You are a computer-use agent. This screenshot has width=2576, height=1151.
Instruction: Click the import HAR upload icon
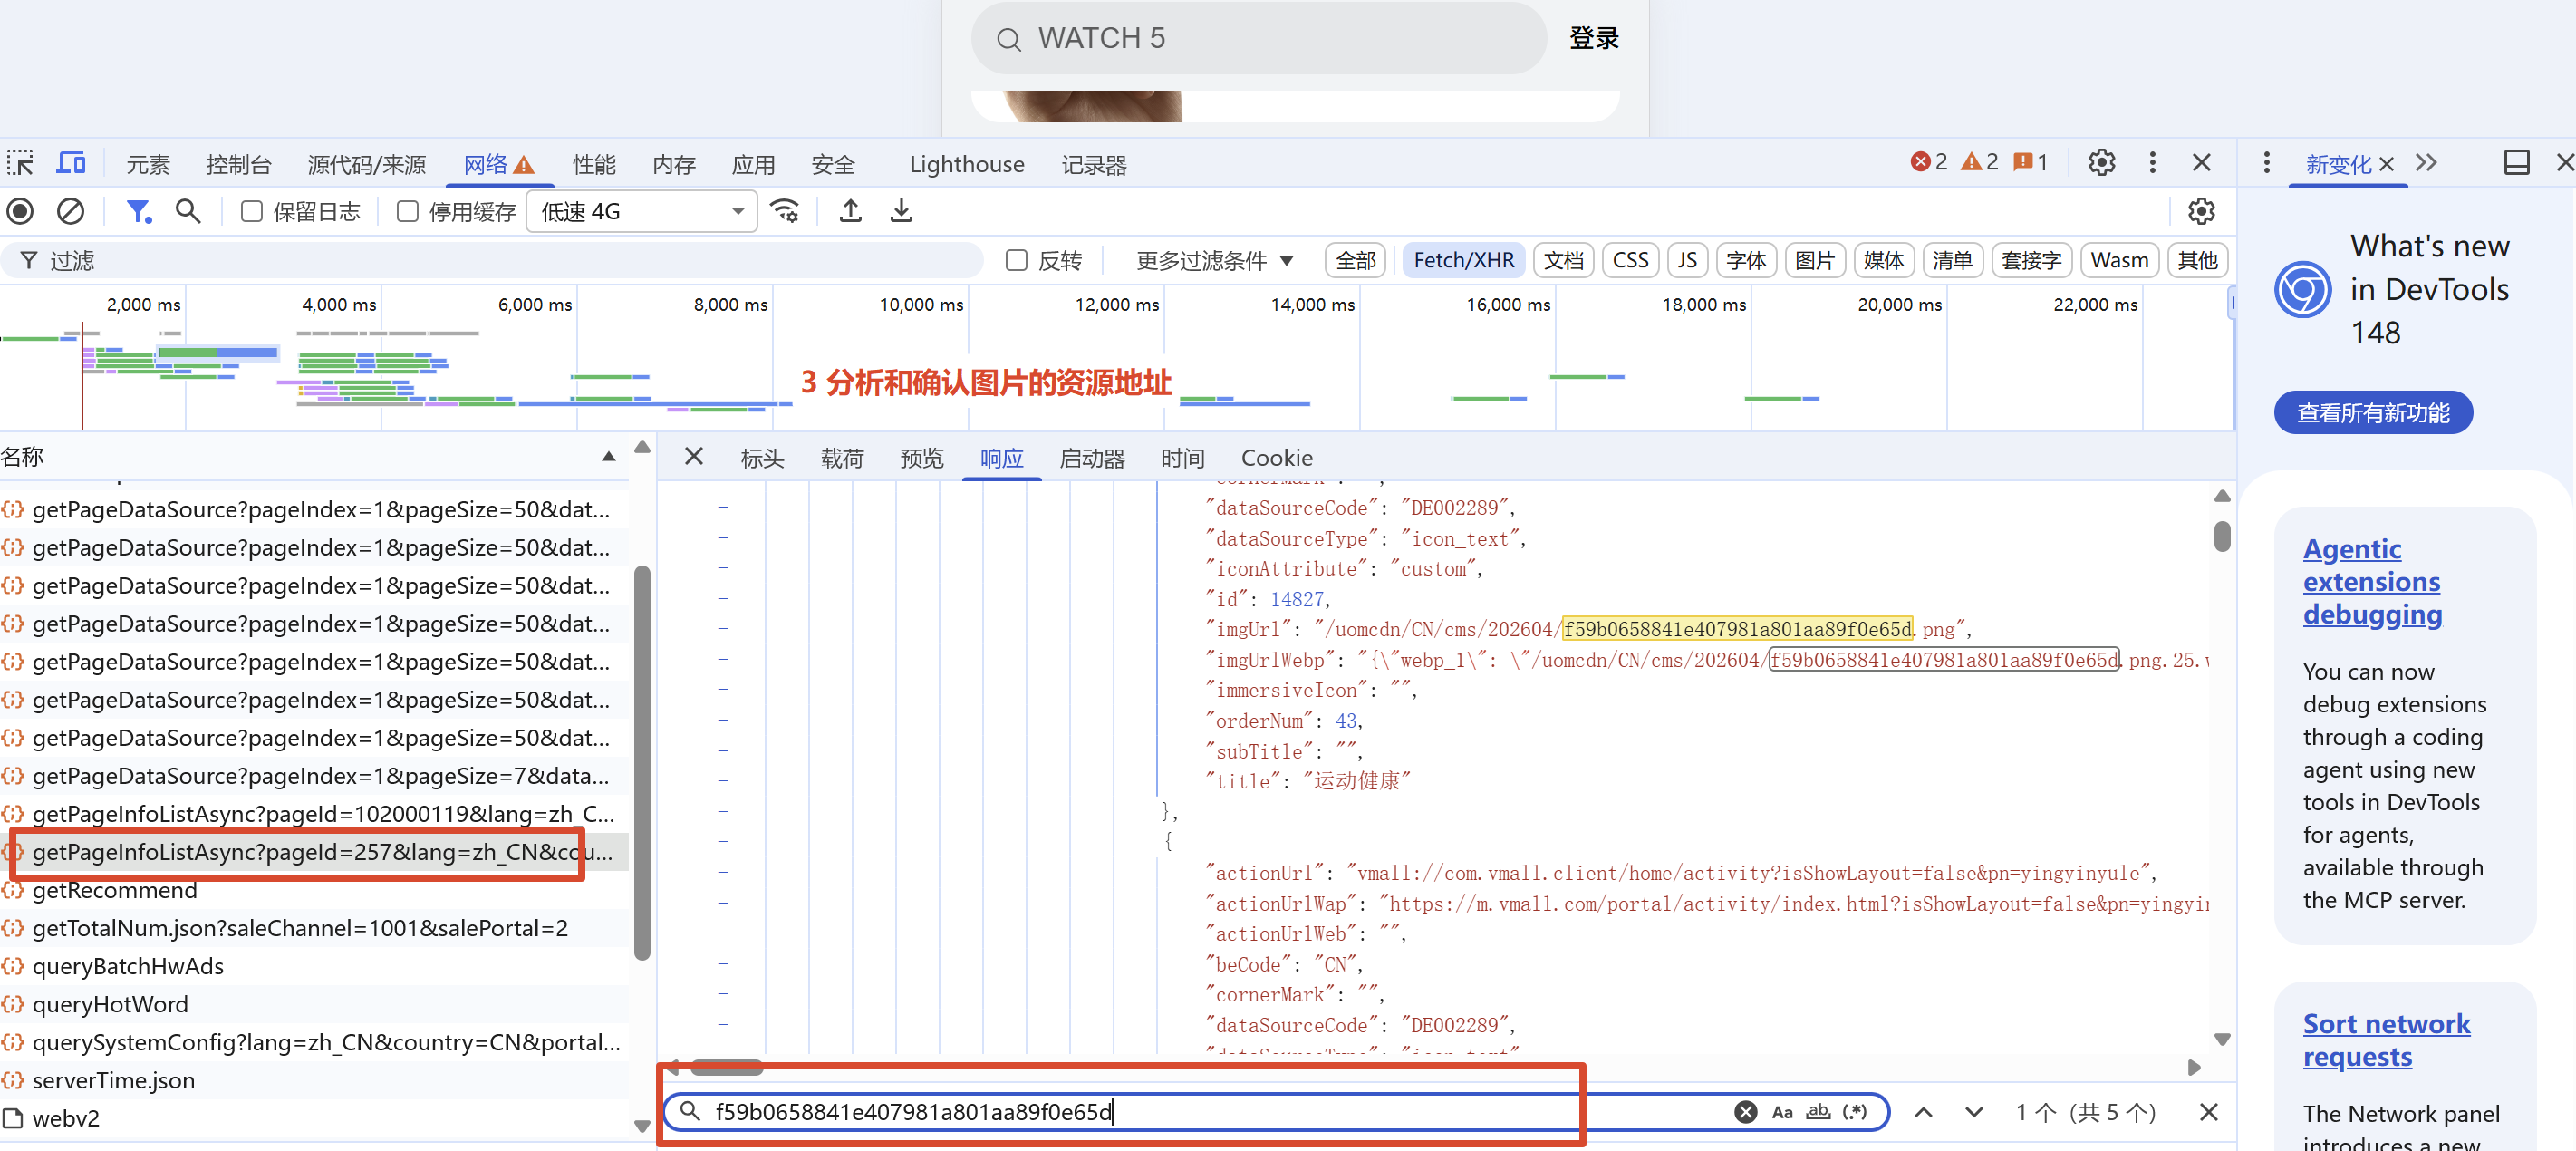[x=850, y=211]
